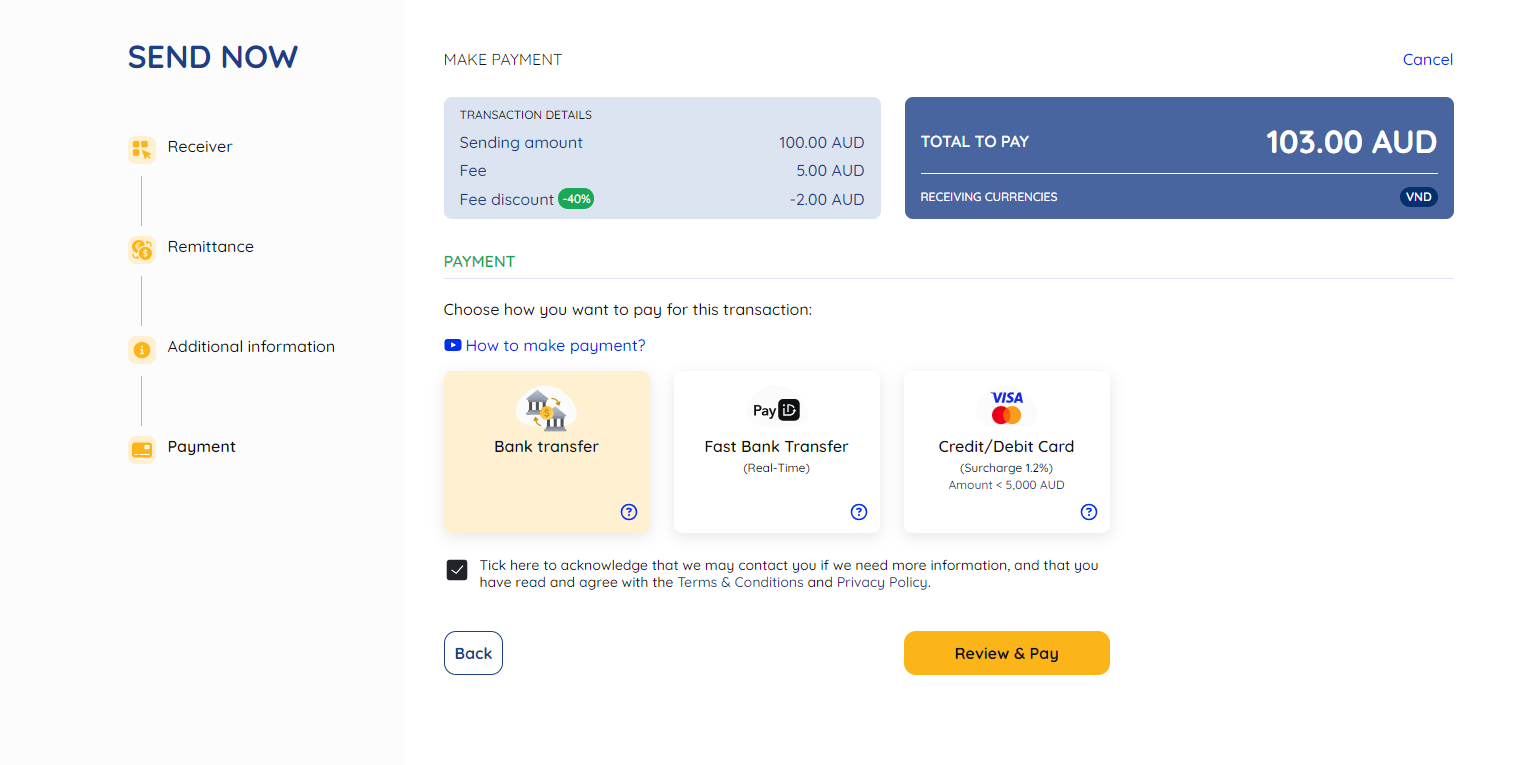Click the VND receiving currency badge

(x=1418, y=196)
